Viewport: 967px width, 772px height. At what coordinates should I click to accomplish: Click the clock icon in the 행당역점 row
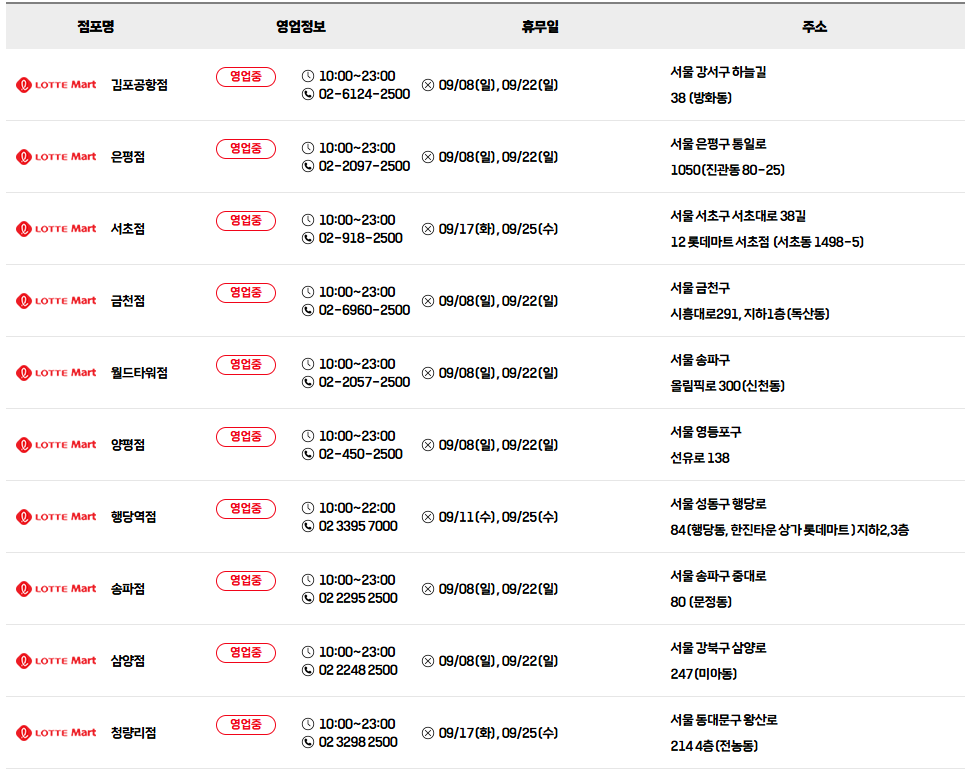click(x=308, y=508)
